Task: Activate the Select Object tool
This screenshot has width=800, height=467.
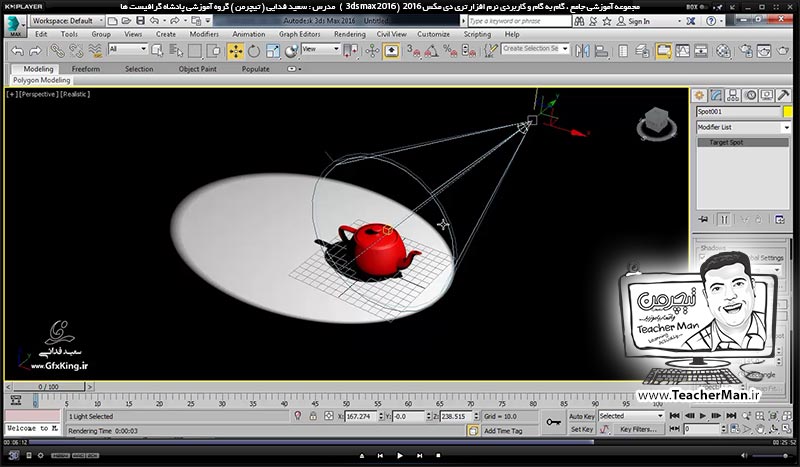Action: pos(158,51)
